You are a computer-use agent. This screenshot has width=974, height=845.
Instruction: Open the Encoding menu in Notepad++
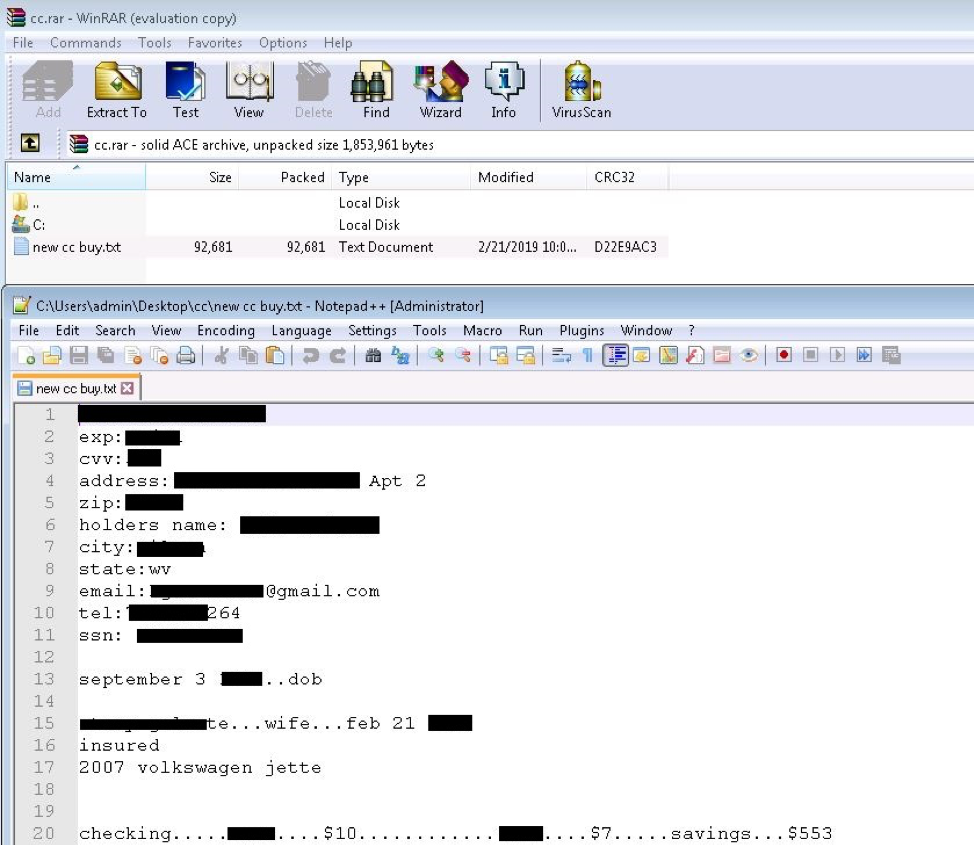tap(225, 330)
